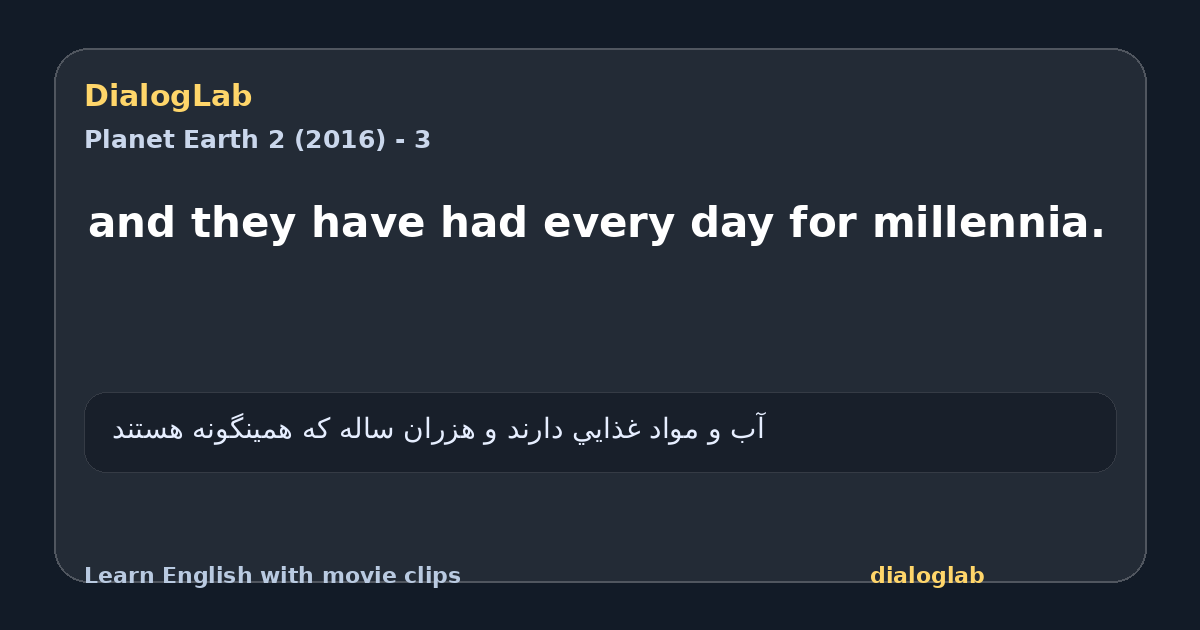Screen dimensions: 1200x630
Task: Click "Learn English with movie clips" tagline
Action: point(272,576)
